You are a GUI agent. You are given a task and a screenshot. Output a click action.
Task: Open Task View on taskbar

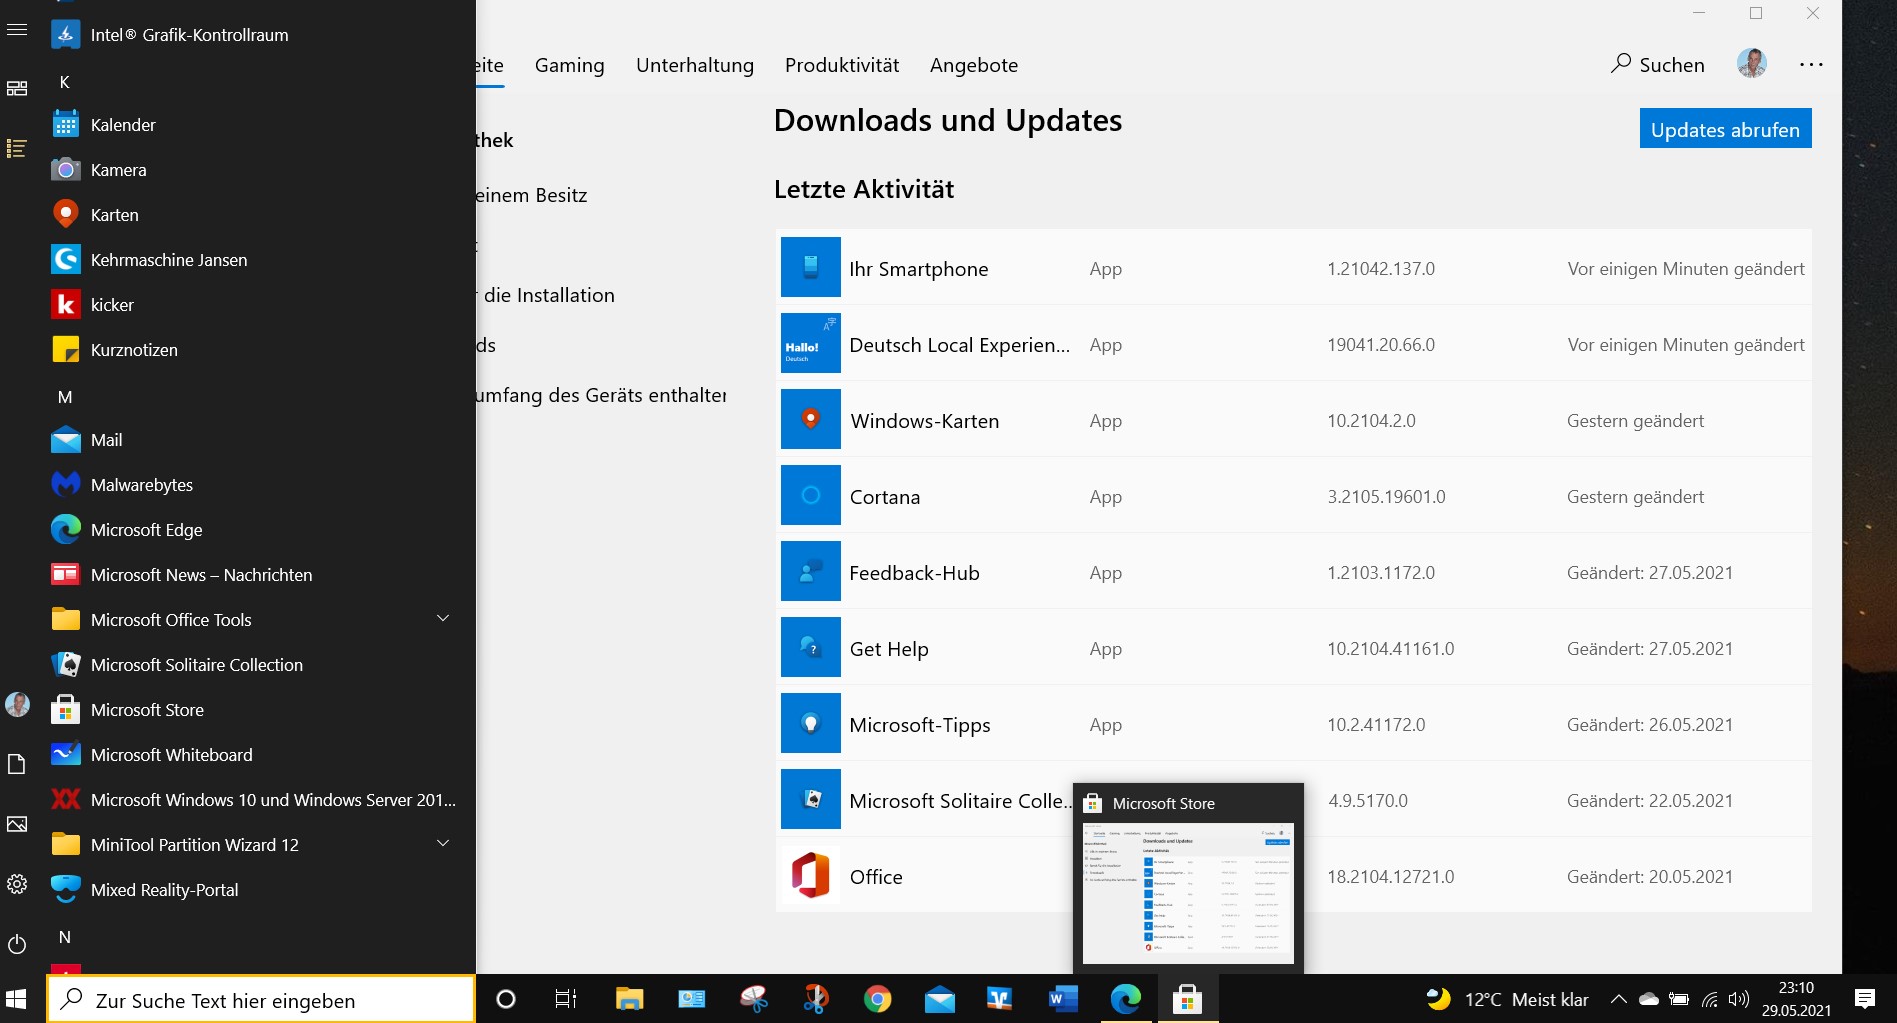566,999
